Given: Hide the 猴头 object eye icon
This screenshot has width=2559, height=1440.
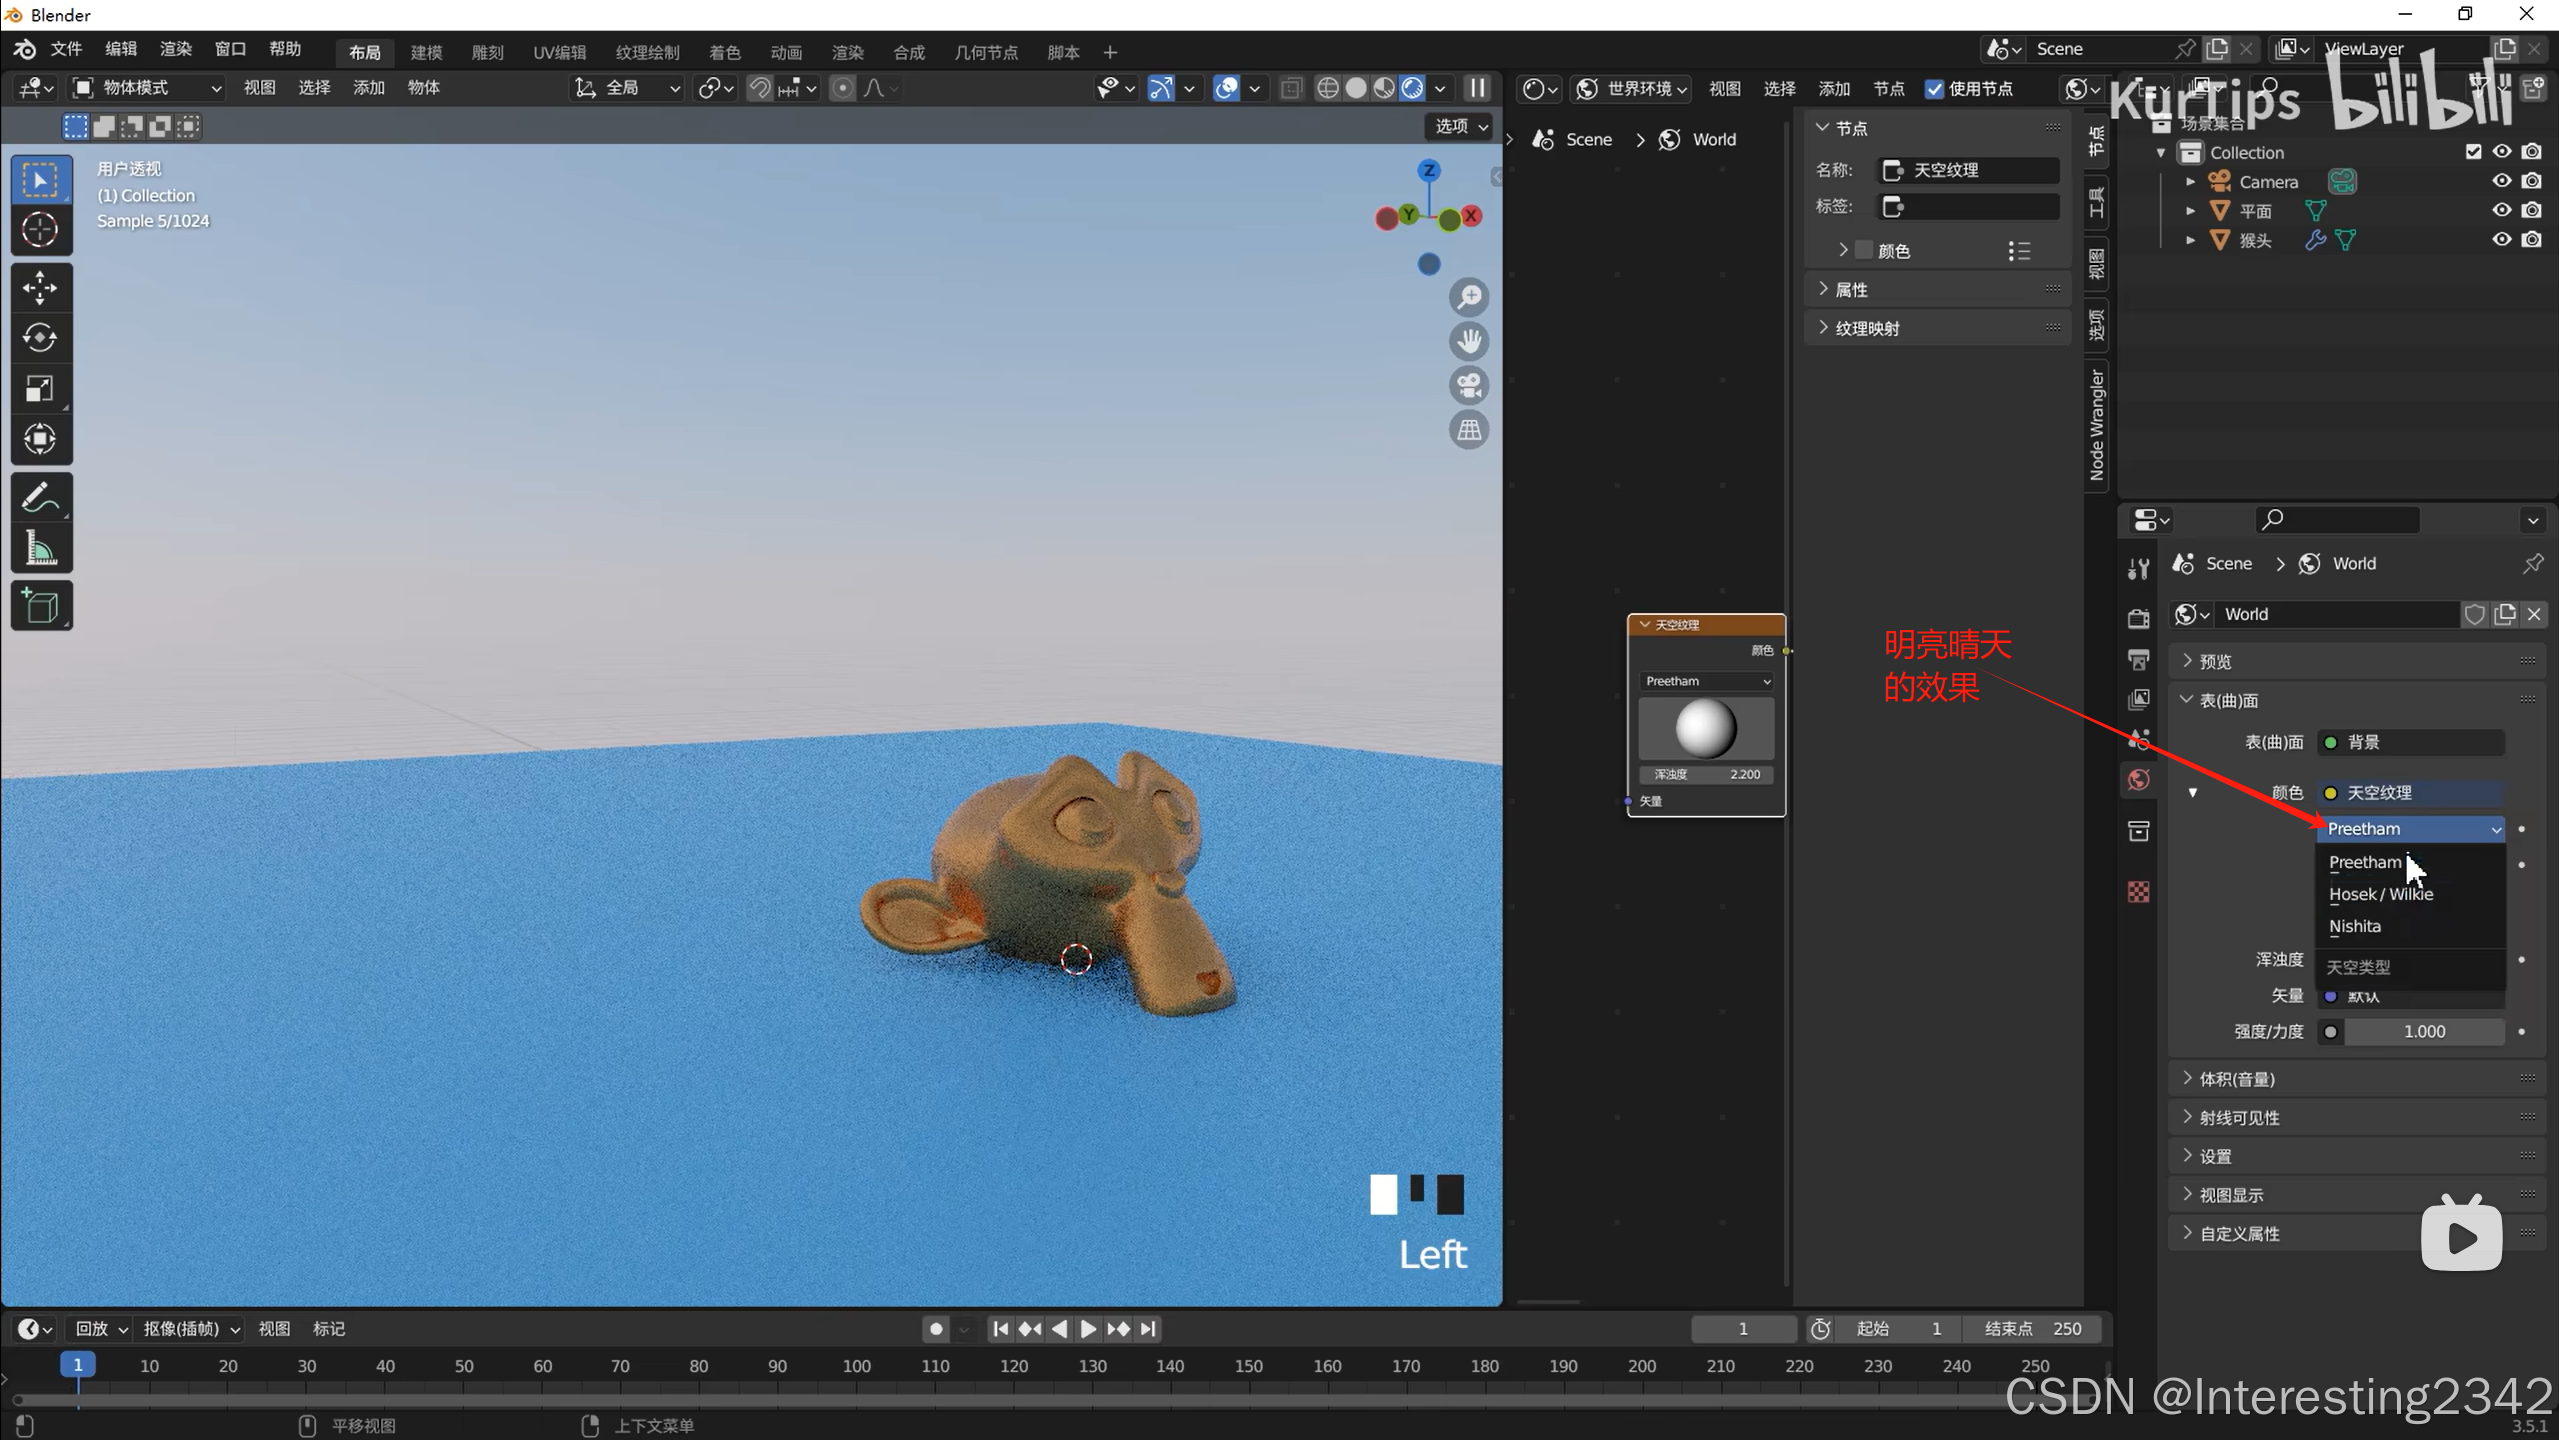Looking at the screenshot, I should point(2501,240).
